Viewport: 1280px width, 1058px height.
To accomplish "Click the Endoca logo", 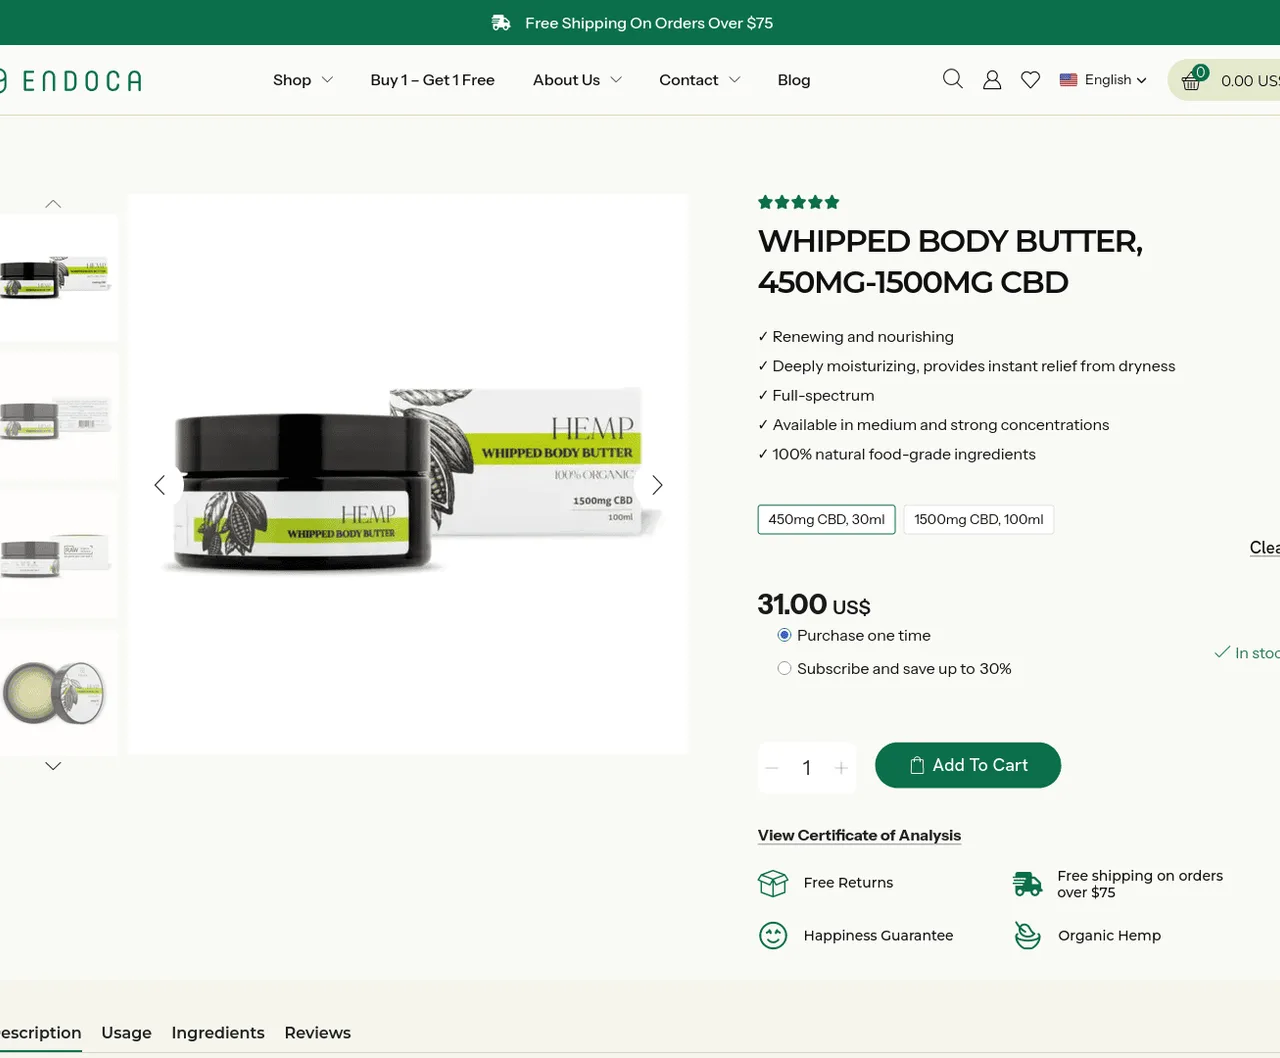I will pos(70,81).
